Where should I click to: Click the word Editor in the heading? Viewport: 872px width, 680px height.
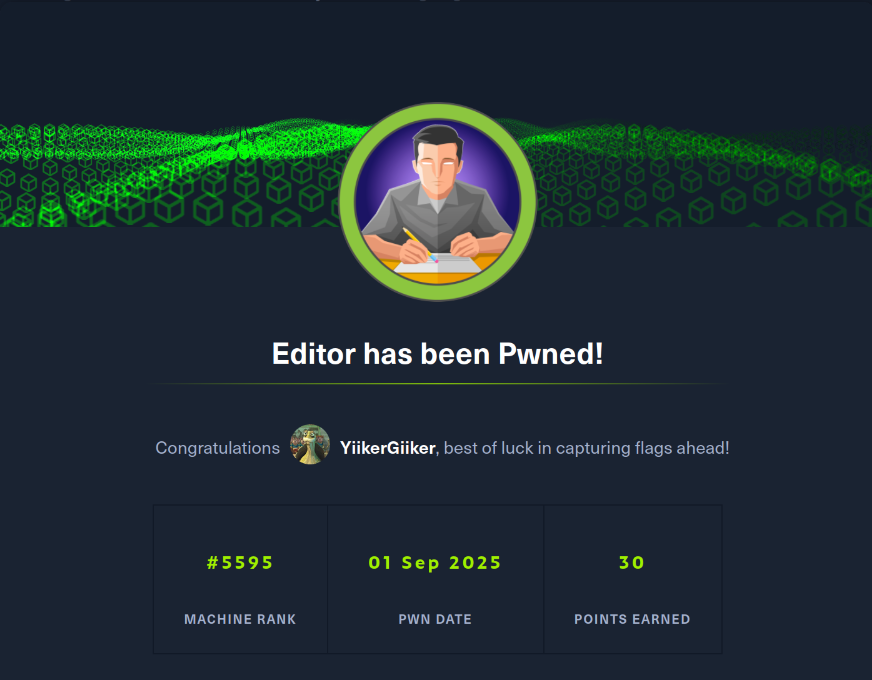coord(314,354)
